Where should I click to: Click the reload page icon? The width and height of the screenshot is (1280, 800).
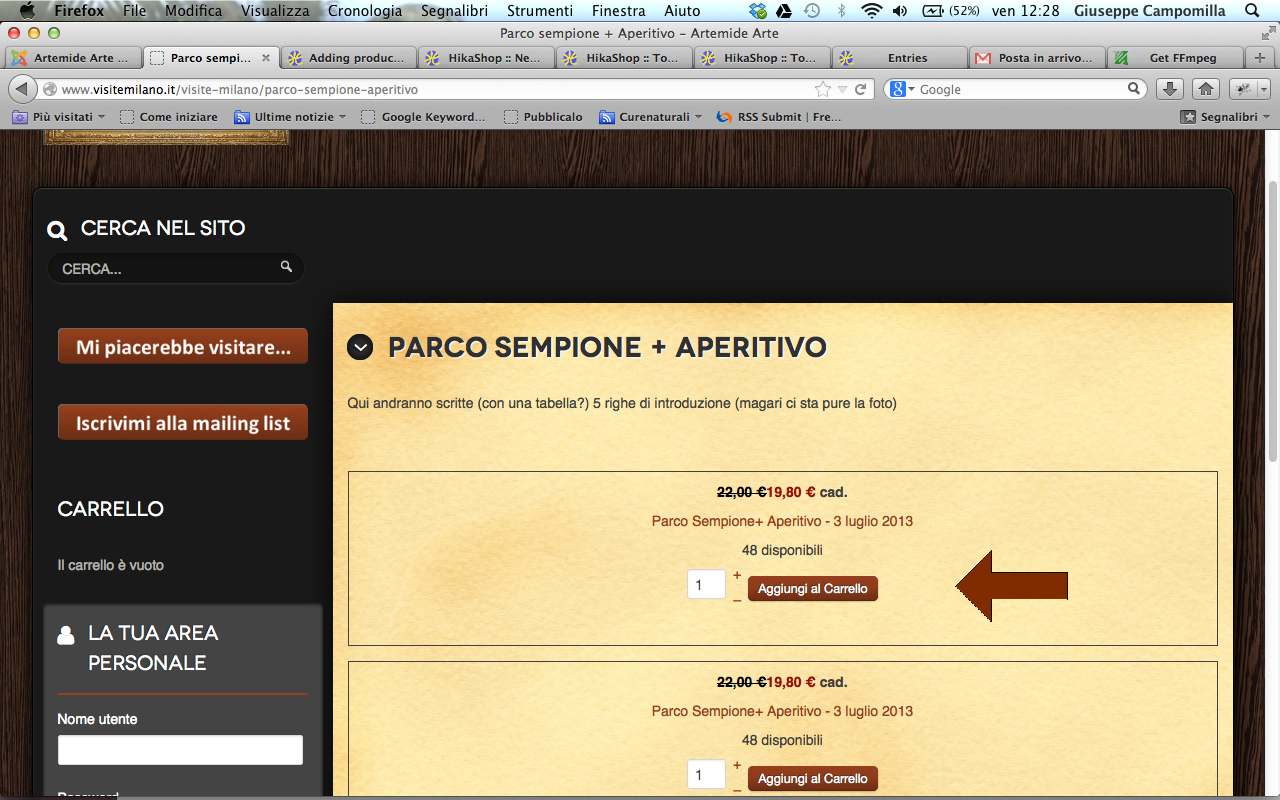[859, 89]
